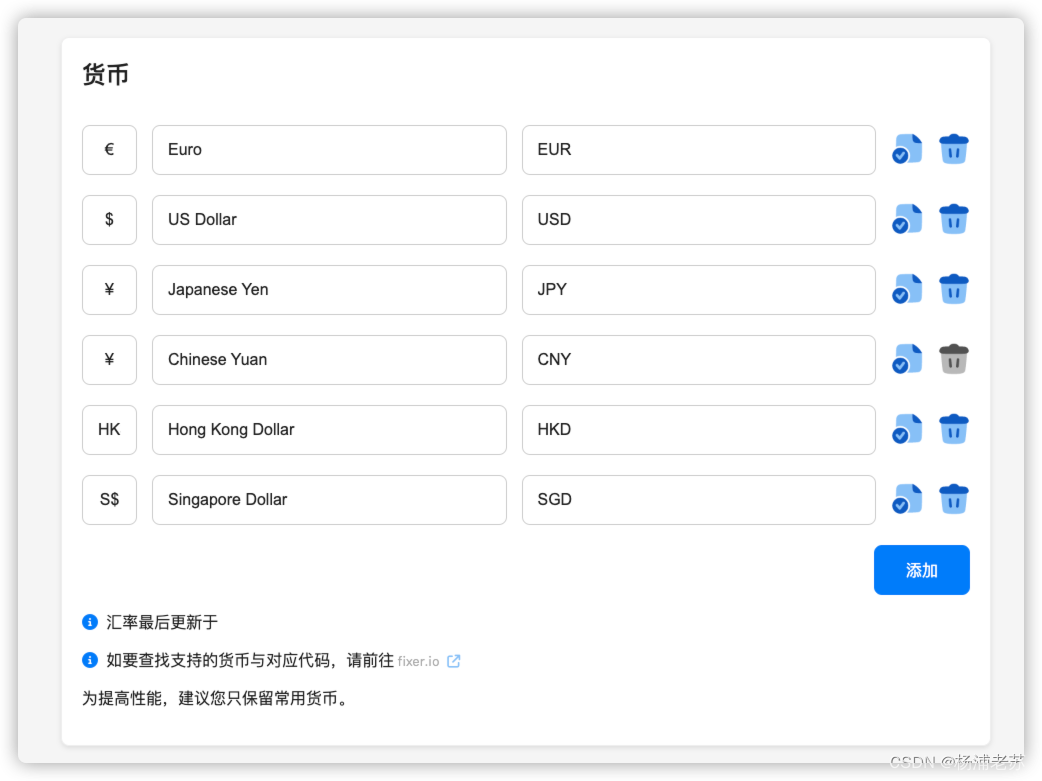Click the set-default icon for Japanese Yen

907,289
